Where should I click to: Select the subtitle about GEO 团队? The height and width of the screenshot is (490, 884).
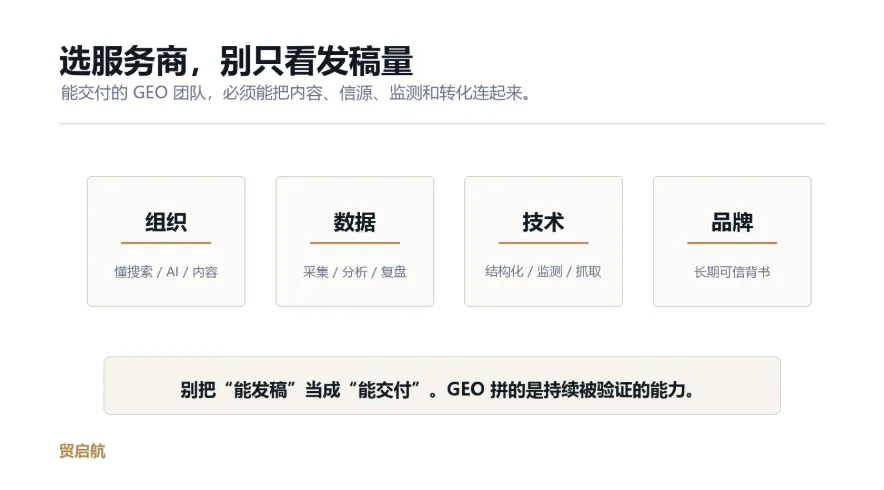(x=297, y=92)
